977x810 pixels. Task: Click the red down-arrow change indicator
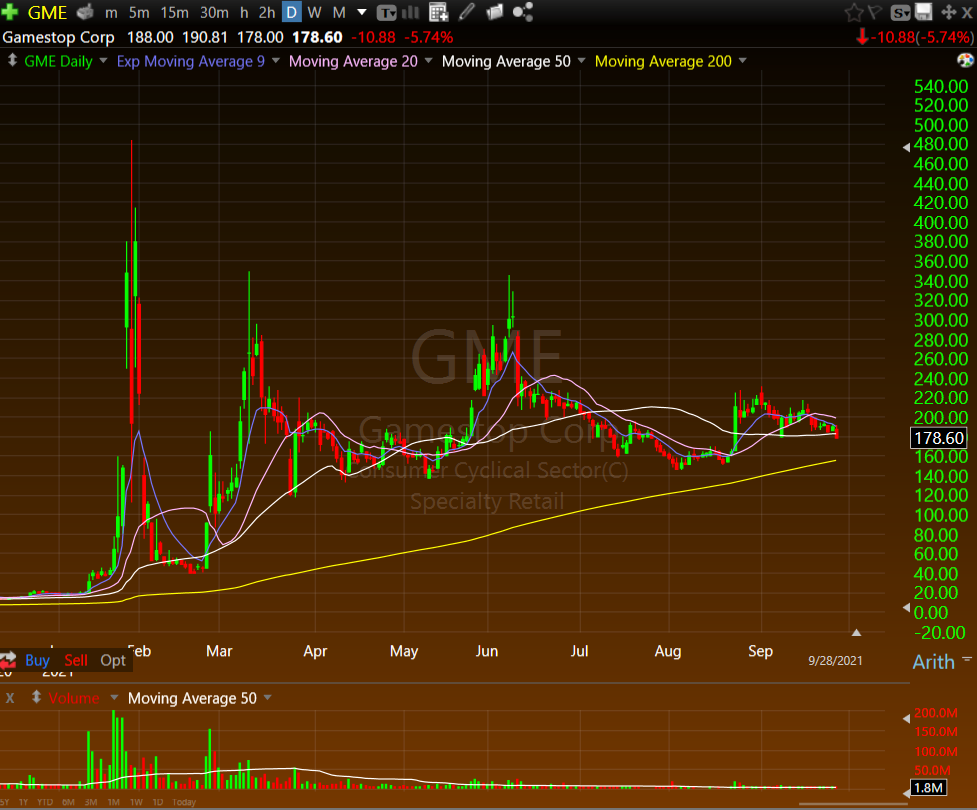(x=862, y=37)
